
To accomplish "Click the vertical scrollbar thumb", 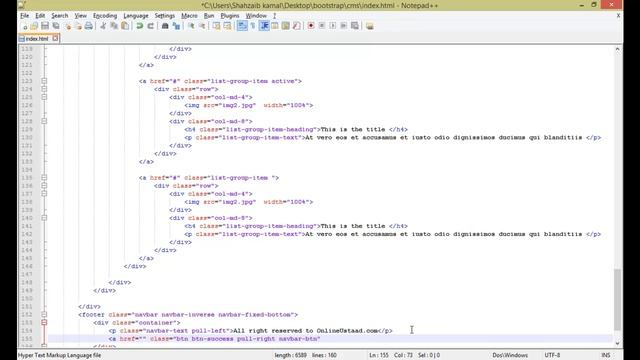I will [x=617, y=299].
